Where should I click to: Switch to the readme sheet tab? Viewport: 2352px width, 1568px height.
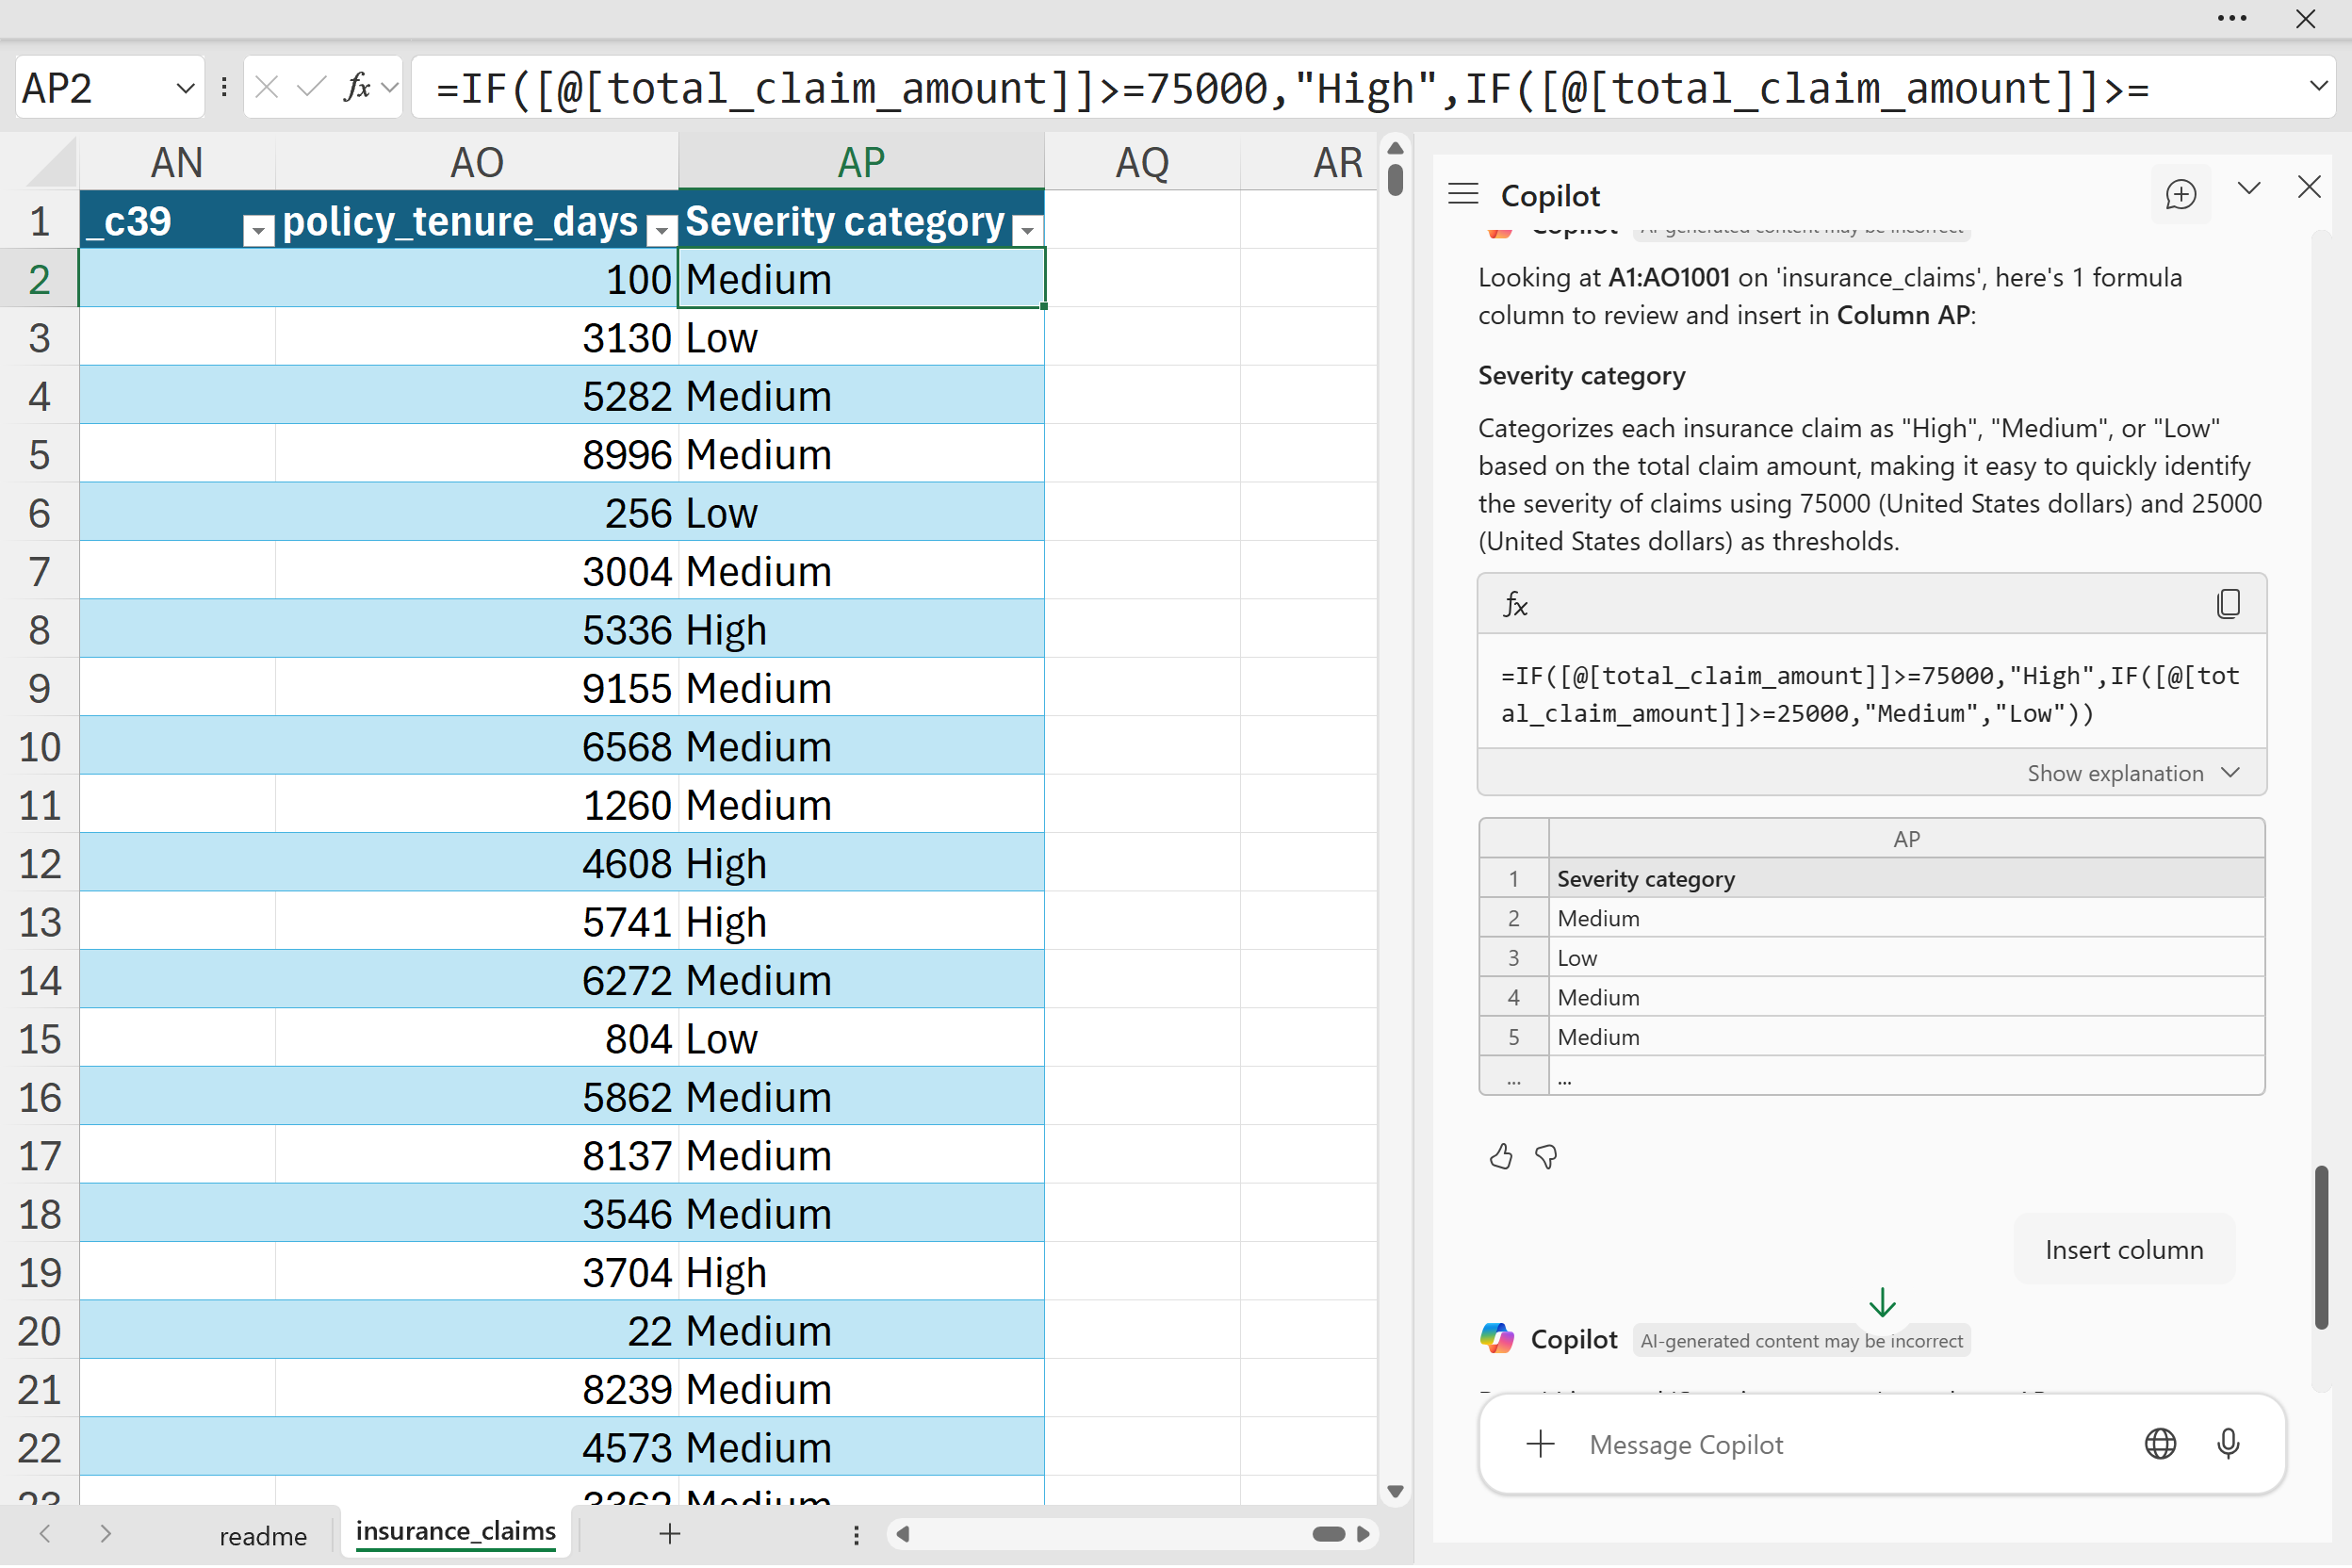[263, 1535]
